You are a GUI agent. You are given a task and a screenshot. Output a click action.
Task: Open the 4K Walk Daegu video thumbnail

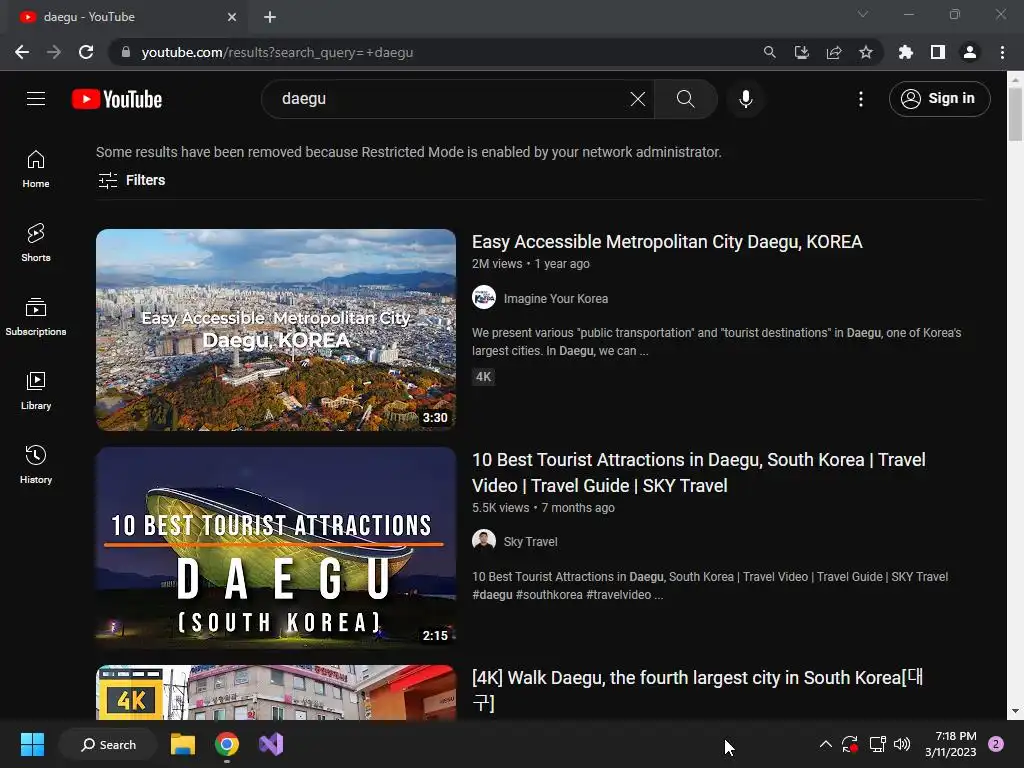(x=276, y=692)
